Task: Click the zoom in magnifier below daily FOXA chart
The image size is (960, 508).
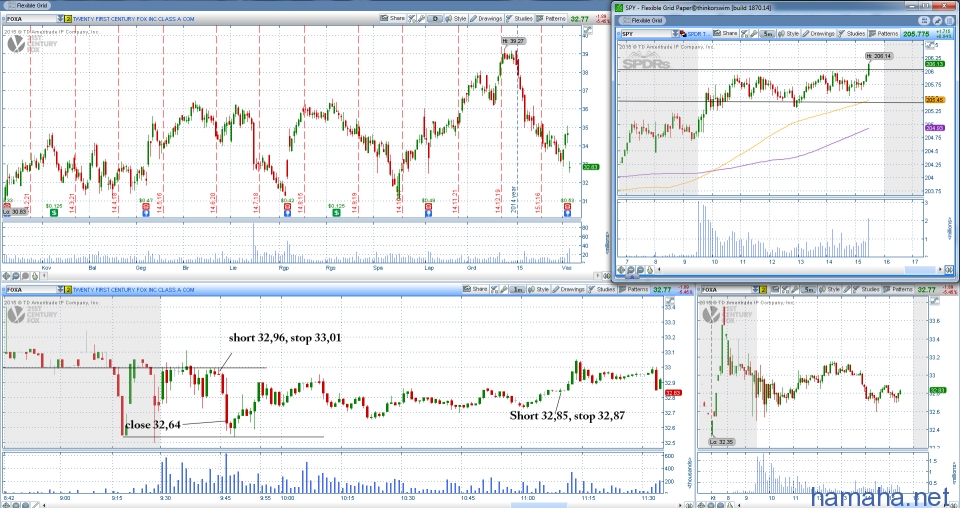Action: (16, 276)
